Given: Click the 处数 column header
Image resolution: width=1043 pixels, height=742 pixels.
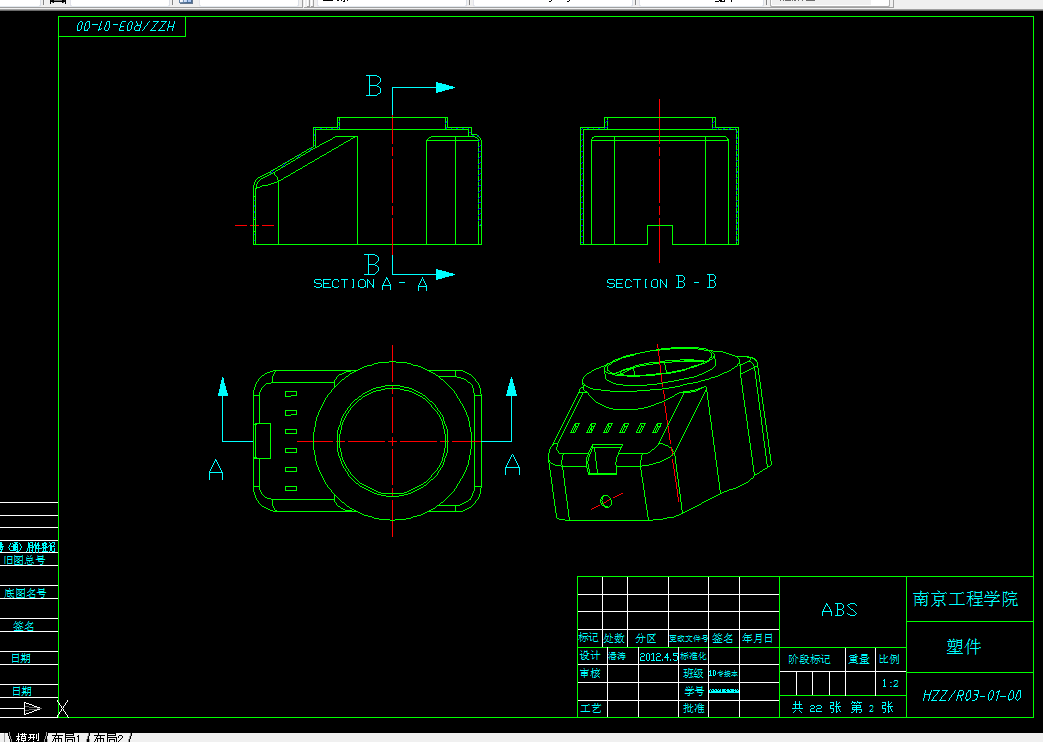Looking at the screenshot, I should (x=614, y=638).
